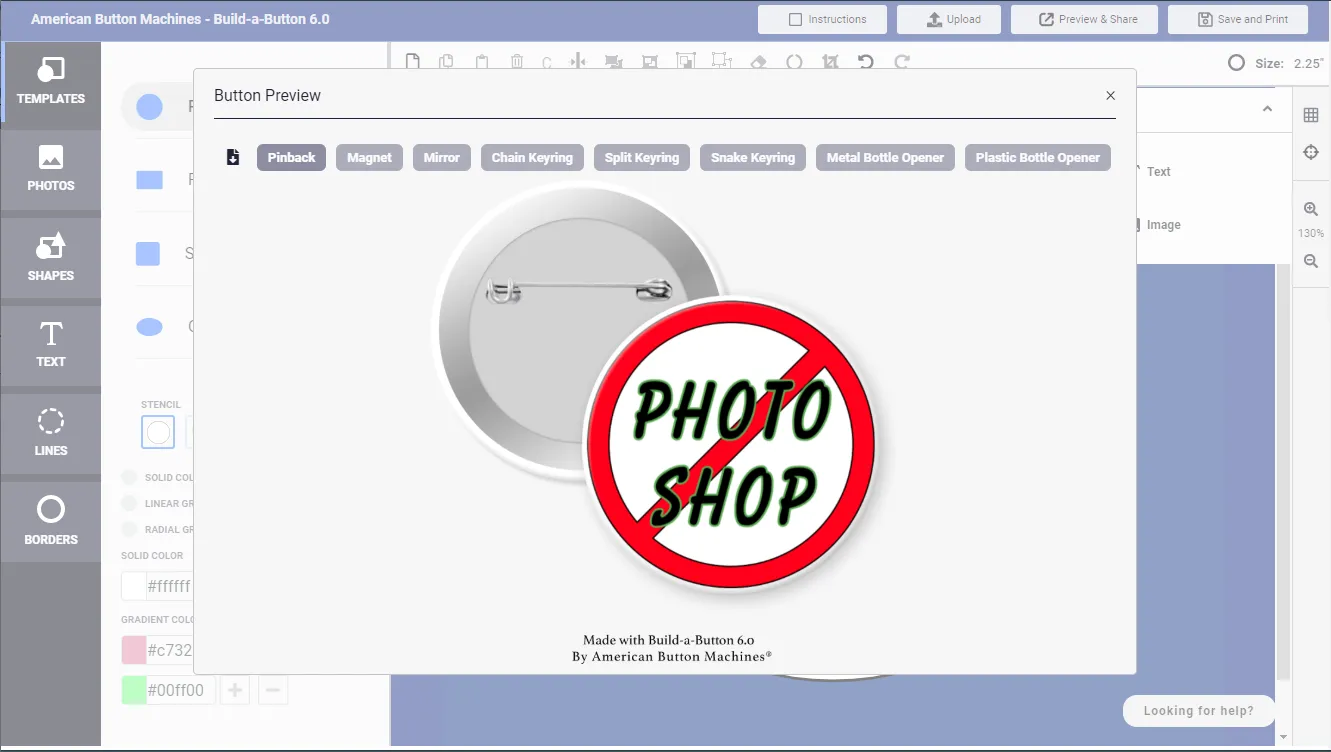The height and width of the screenshot is (752, 1331).
Task: Open the Borders sidebar panel
Action: point(50,521)
